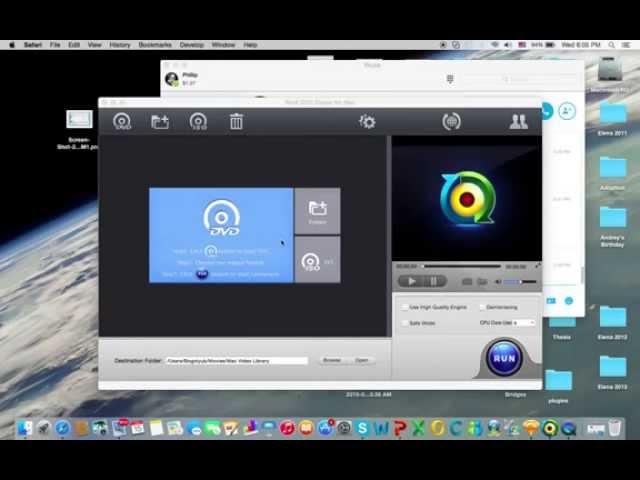Open the Help menu

coord(250,45)
